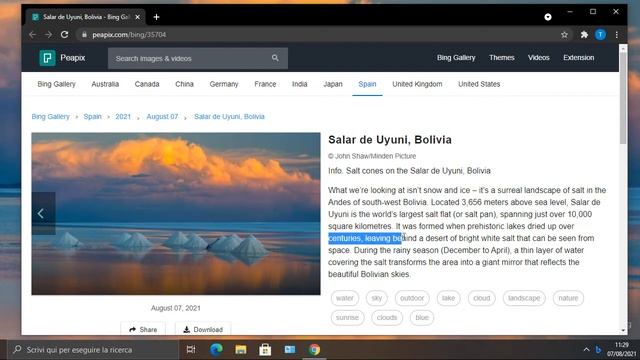Open Task View on the taskbar
Viewport: 640px width, 360px height.
pyautogui.click(x=191, y=349)
